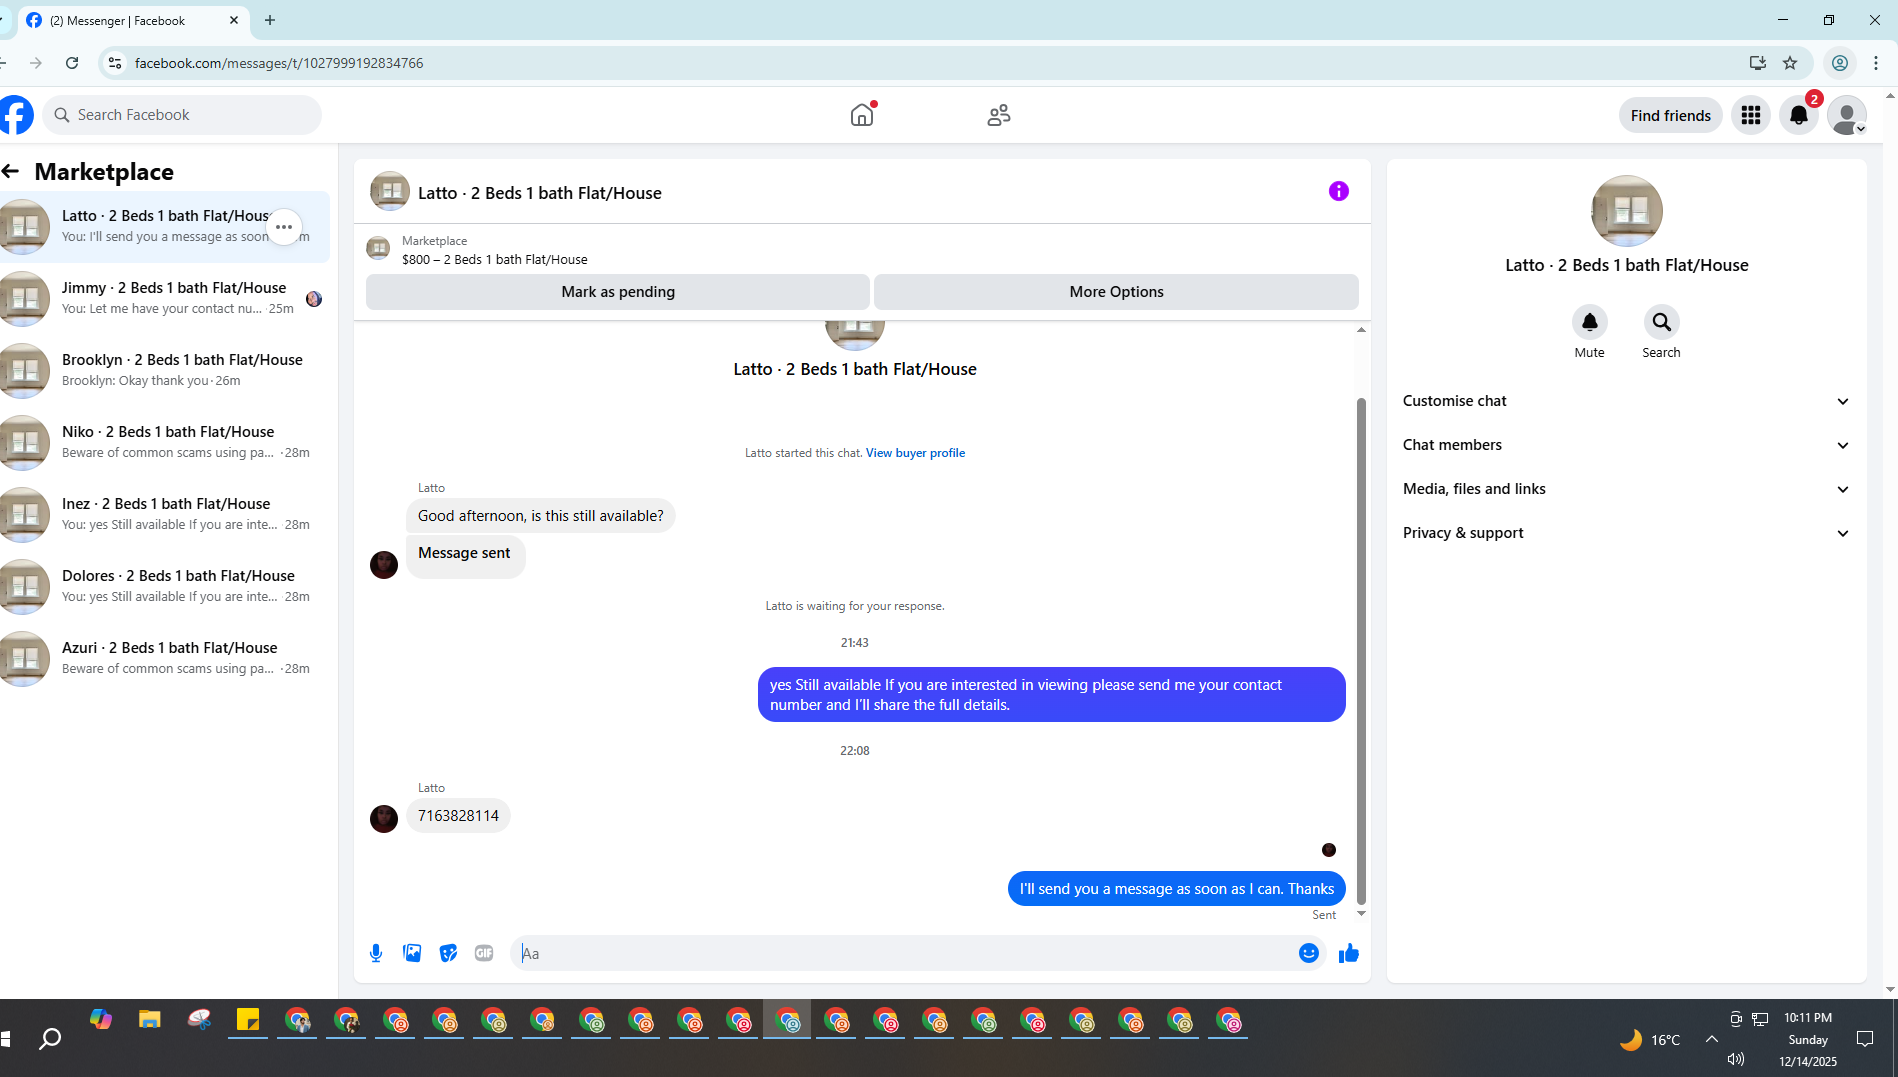Open the three-dot options on Latto chat

click(284, 226)
